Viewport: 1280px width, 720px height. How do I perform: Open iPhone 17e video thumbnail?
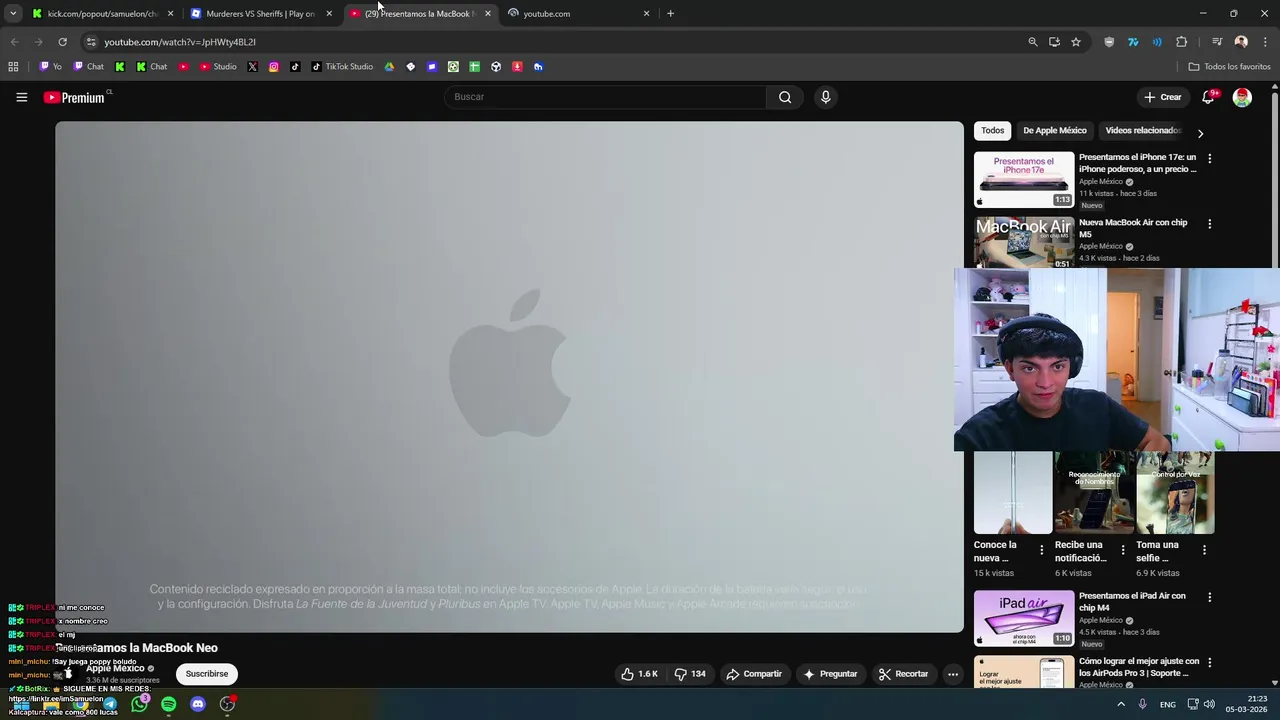[1024, 179]
